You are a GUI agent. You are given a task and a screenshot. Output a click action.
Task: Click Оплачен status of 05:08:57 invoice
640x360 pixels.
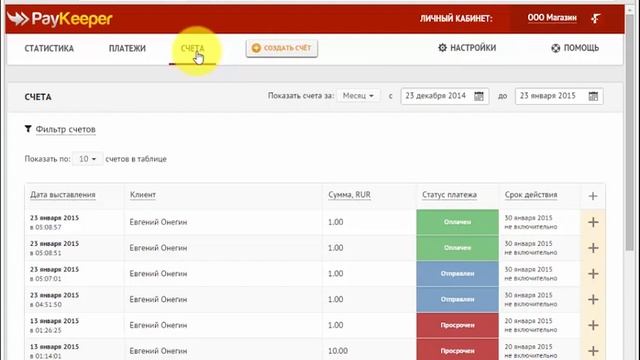point(458,222)
